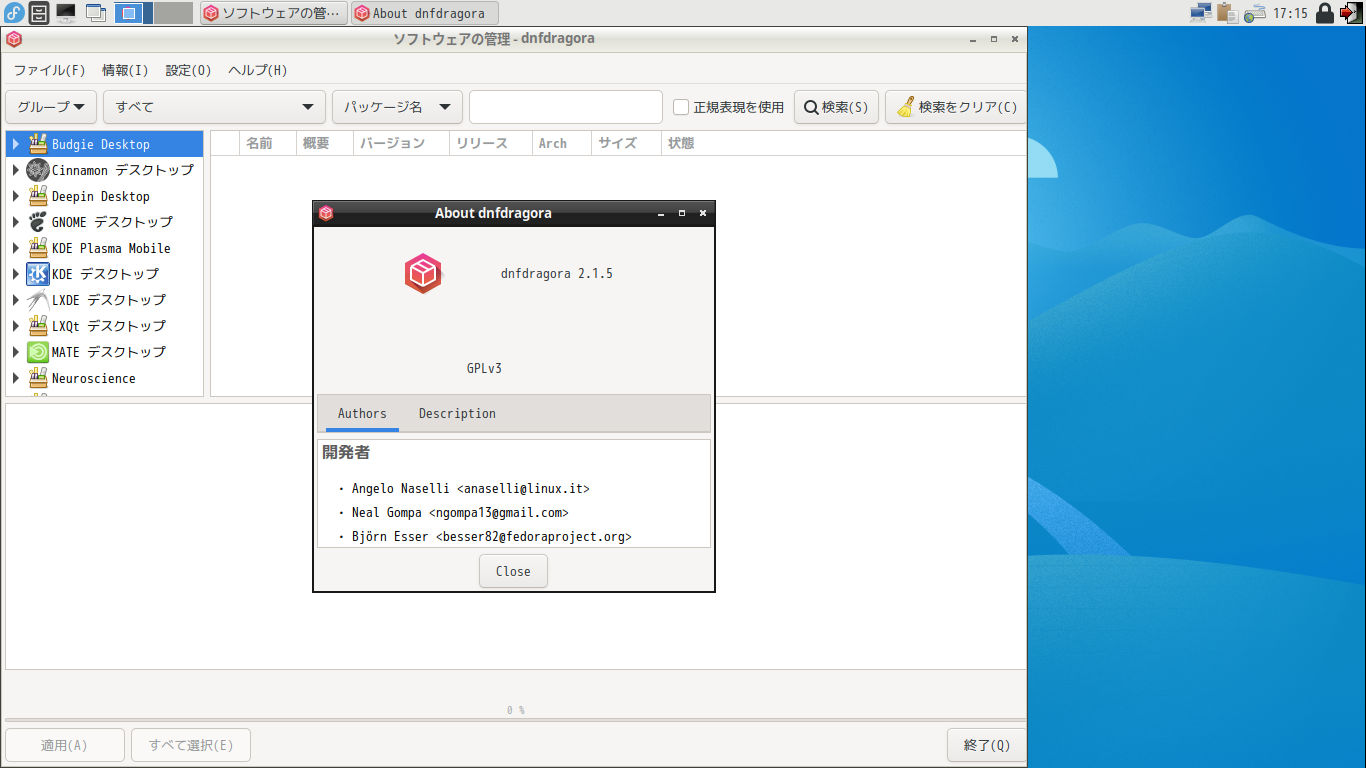
Task: Open the パッケージ名 search-field dropdown
Action: click(397, 107)
